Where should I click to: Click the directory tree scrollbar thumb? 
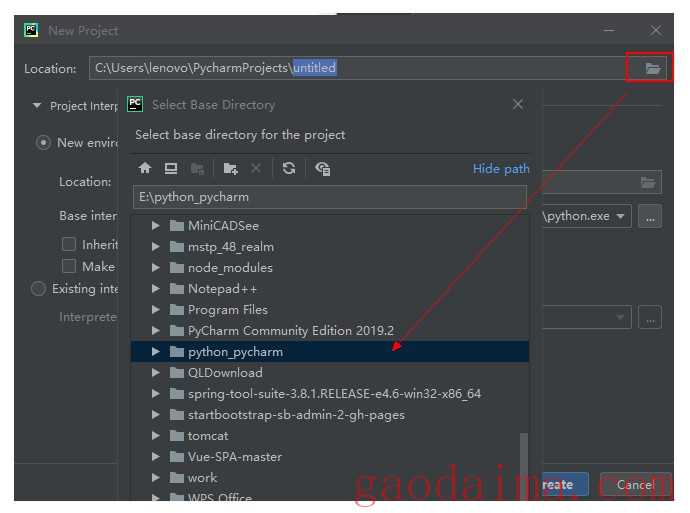click(x=524, y=466)
